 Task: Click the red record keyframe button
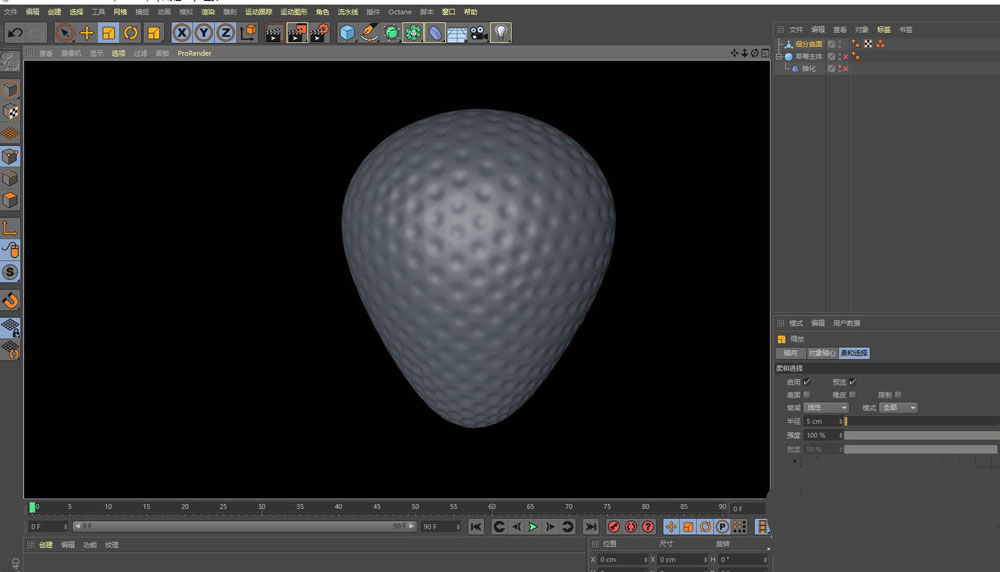614,526
